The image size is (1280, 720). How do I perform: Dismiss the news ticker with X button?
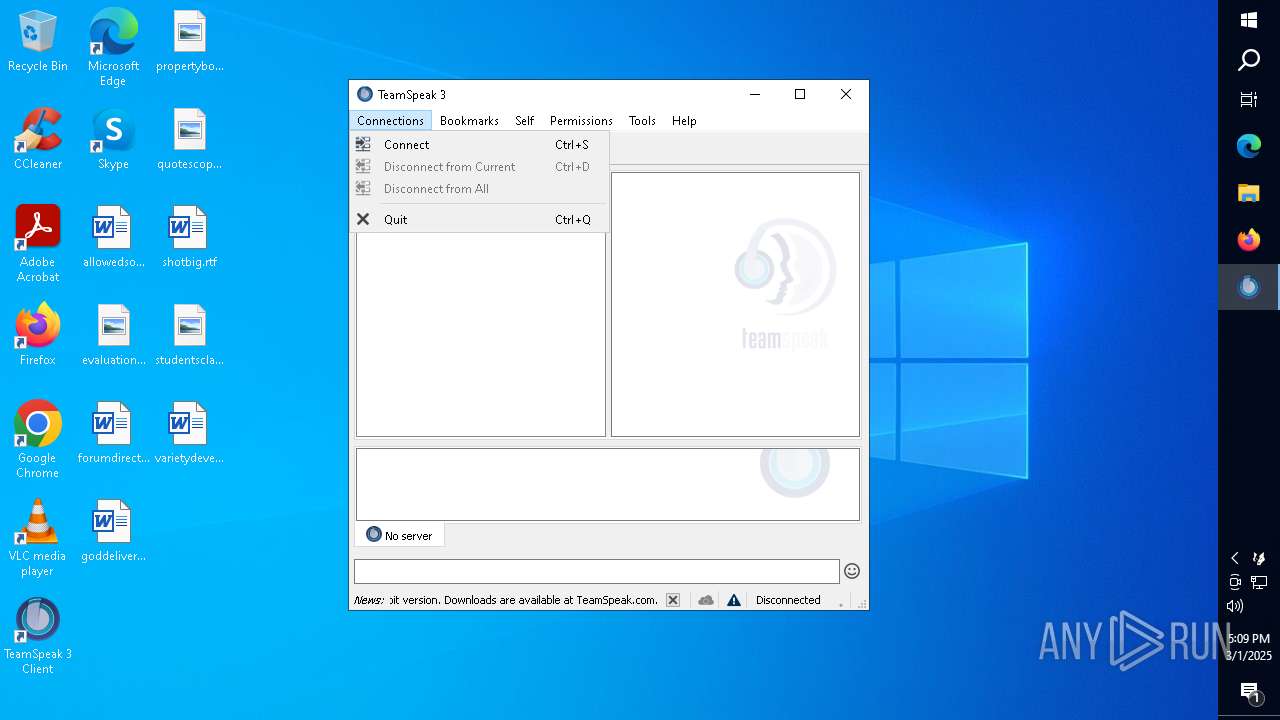pyautogui.click(x=673, y=600)
